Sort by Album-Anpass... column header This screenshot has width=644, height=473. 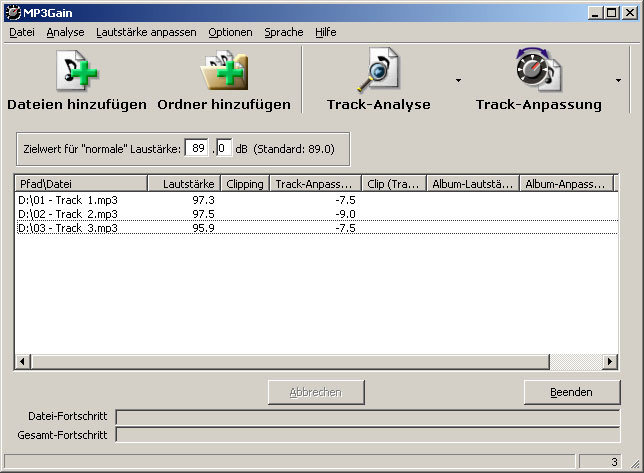click(x=566, y=184)
